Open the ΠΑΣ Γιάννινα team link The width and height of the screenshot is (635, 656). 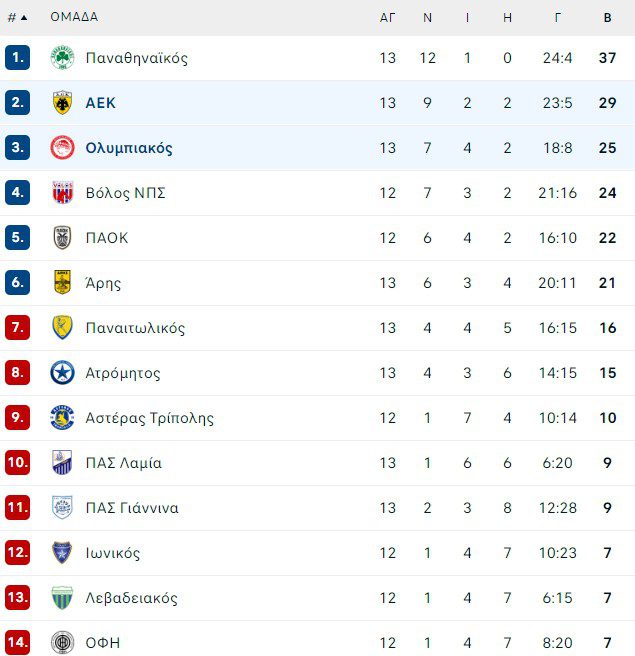click(132, 508)
